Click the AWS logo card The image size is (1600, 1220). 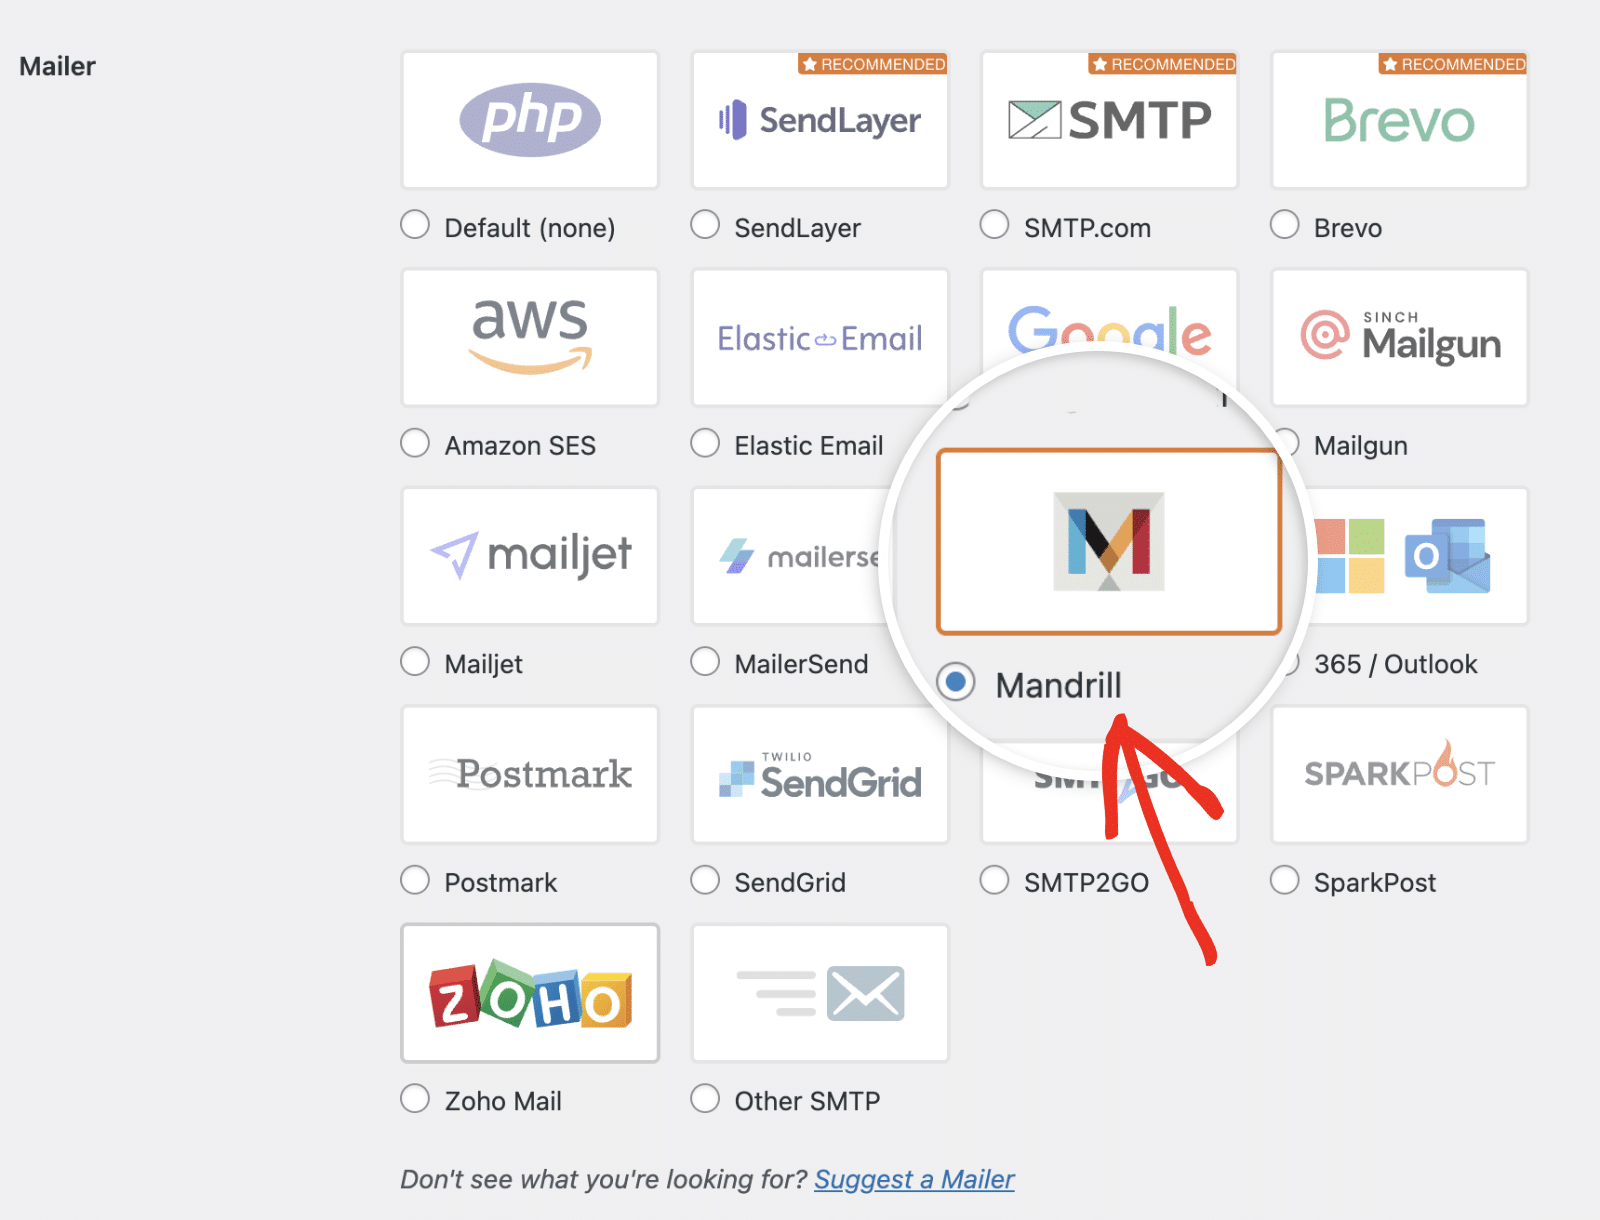530,338
